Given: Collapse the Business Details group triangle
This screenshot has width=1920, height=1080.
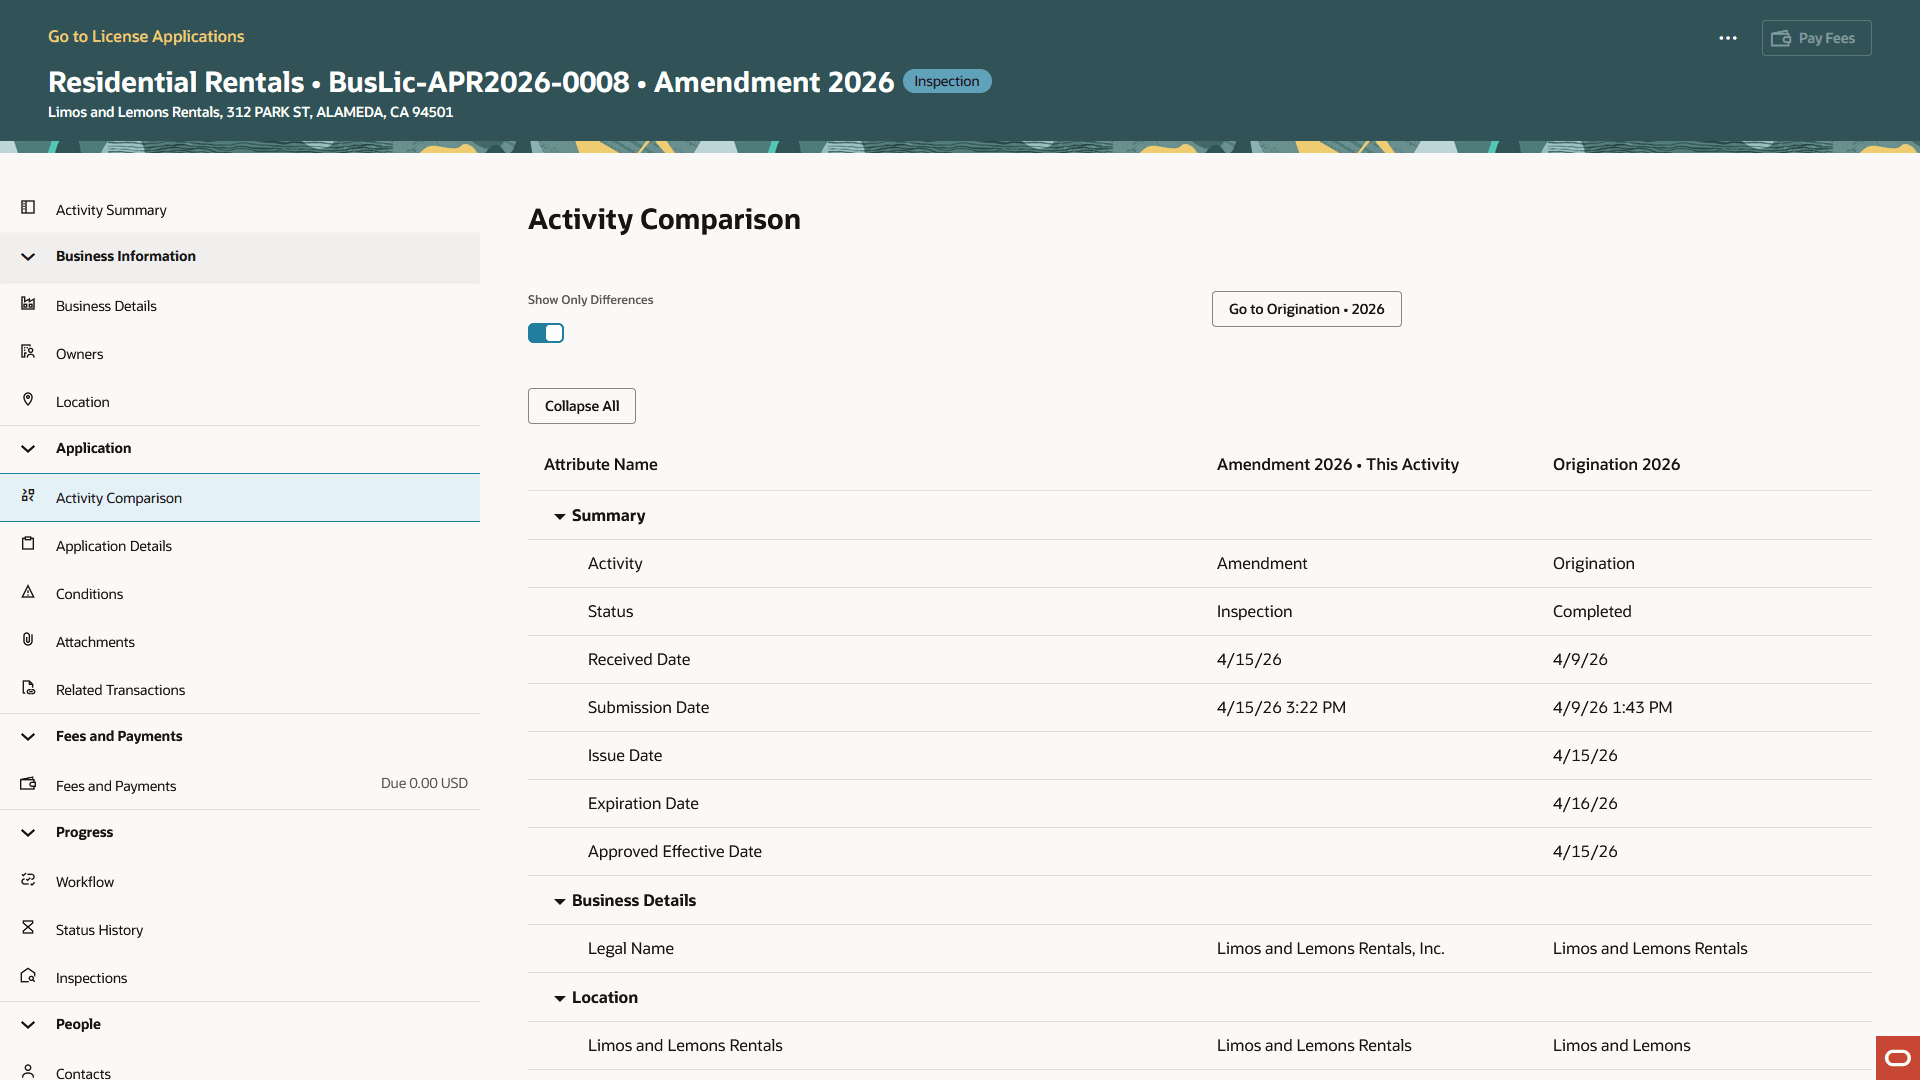Looking at the screenshot, I should click(560, 902).
